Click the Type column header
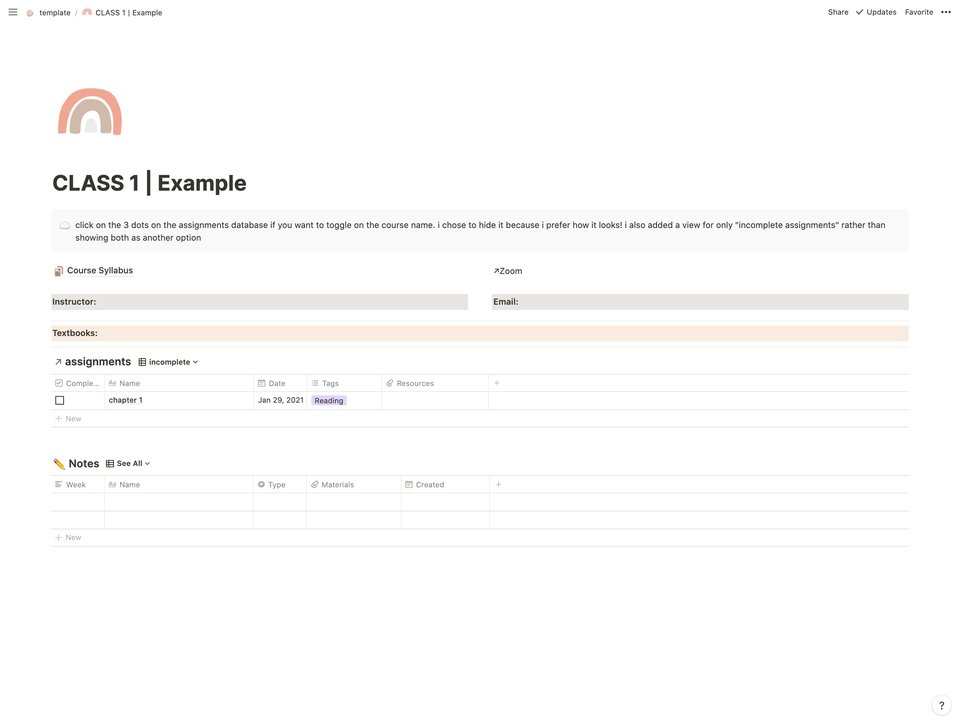Screen dimensions: 960x723 (x=280, y=484)
